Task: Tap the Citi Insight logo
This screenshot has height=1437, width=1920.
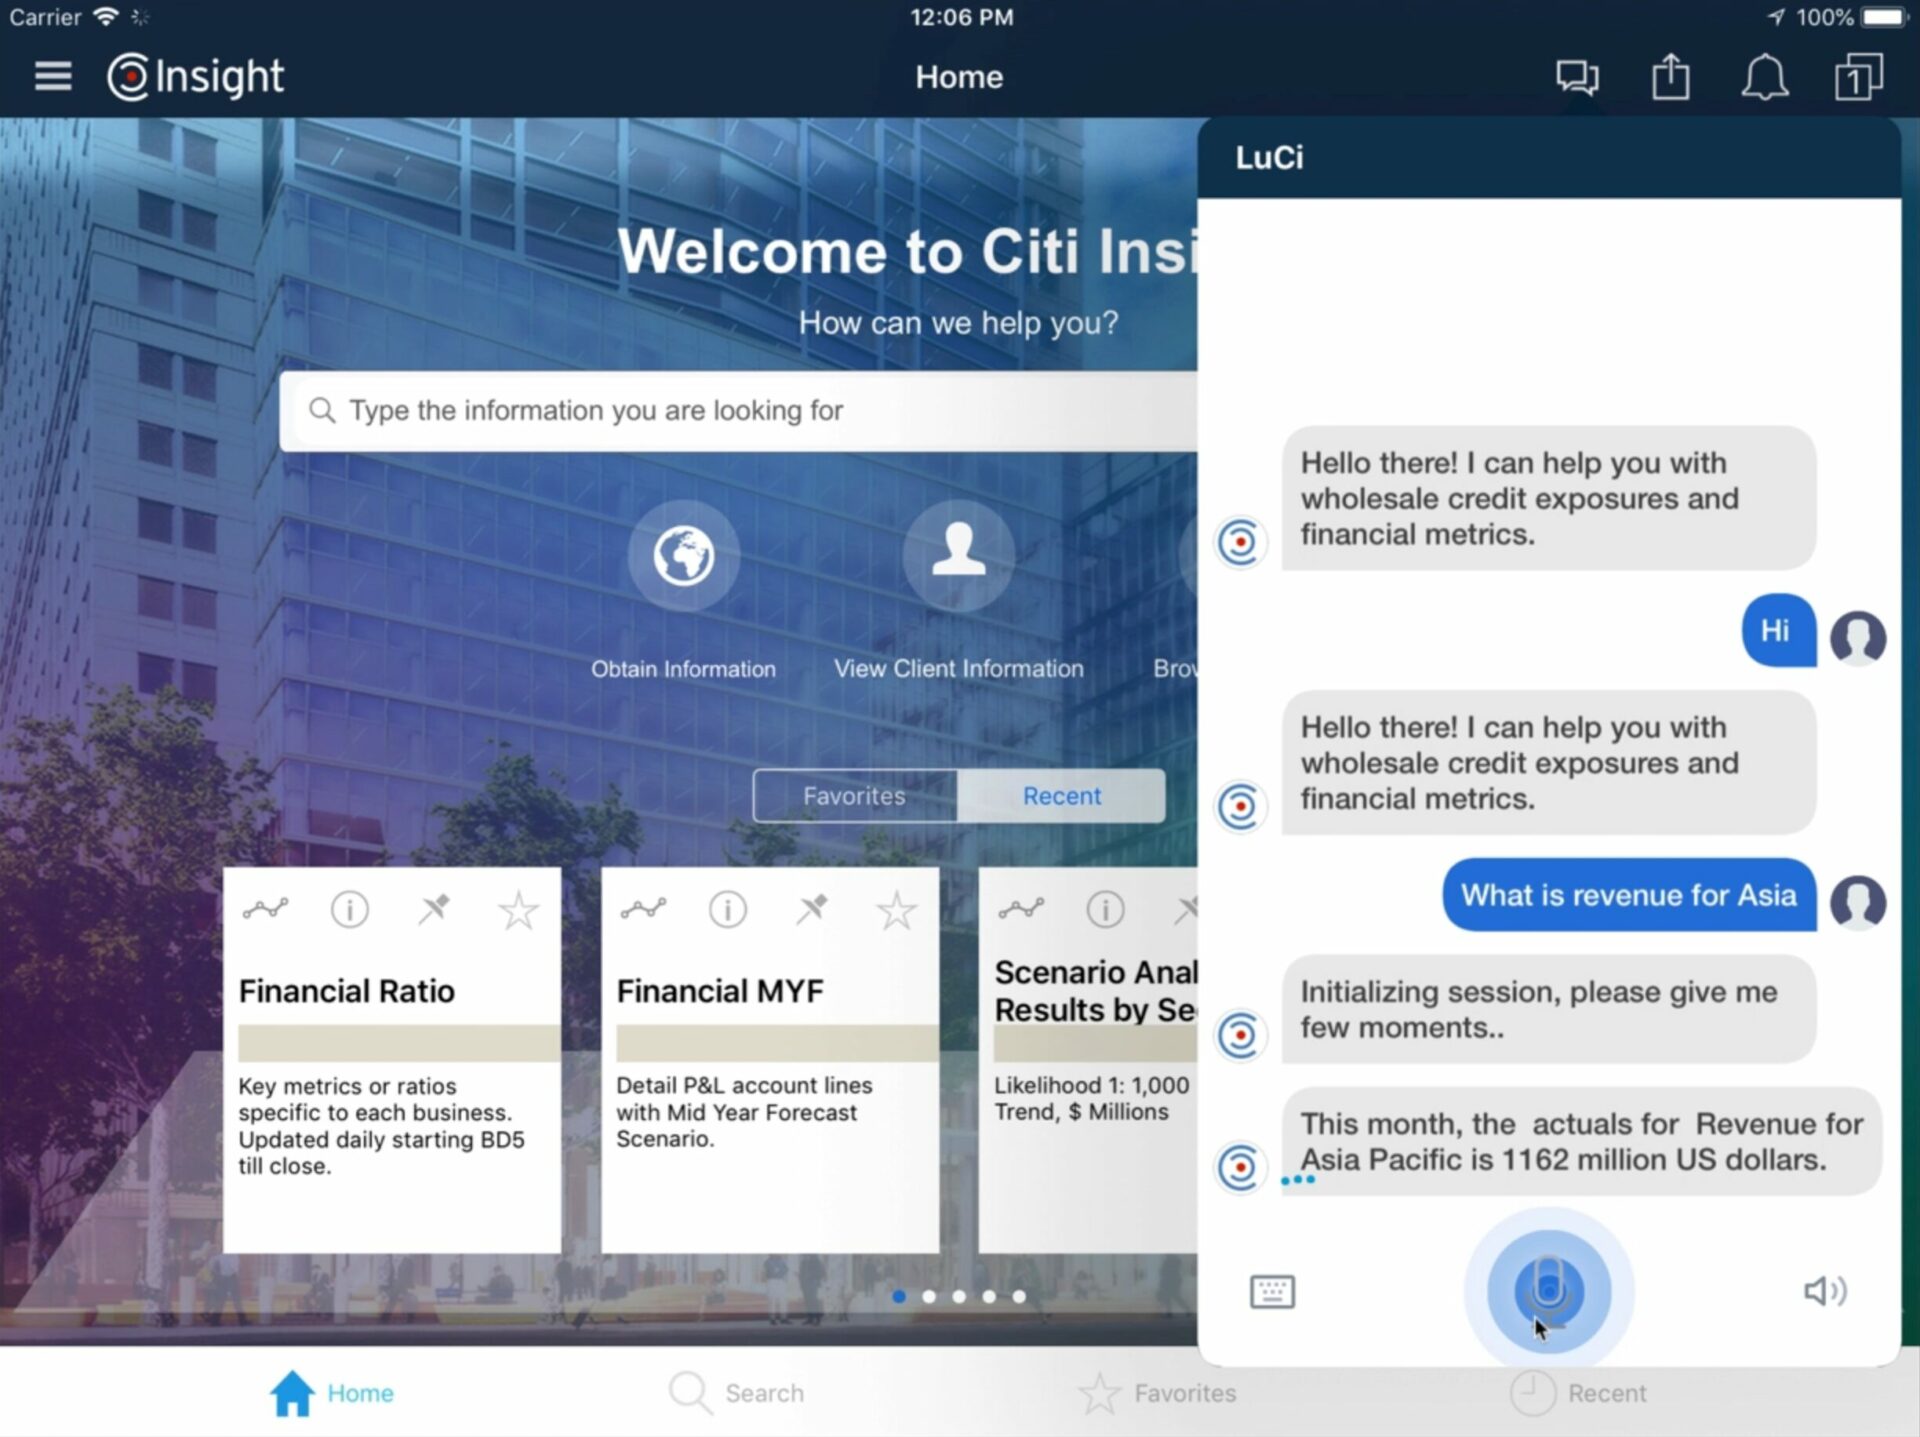Action: pyautogui.click(x=196, y=77)
